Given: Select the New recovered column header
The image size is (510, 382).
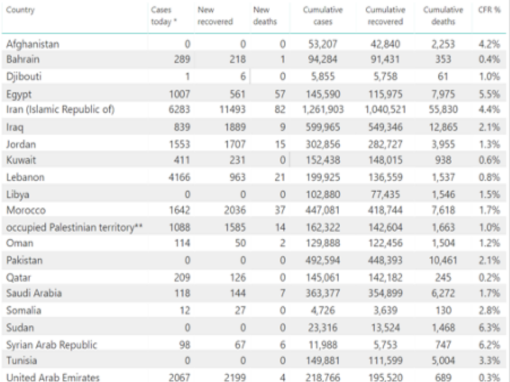Looking at the screenshot, I should (215, 16).
